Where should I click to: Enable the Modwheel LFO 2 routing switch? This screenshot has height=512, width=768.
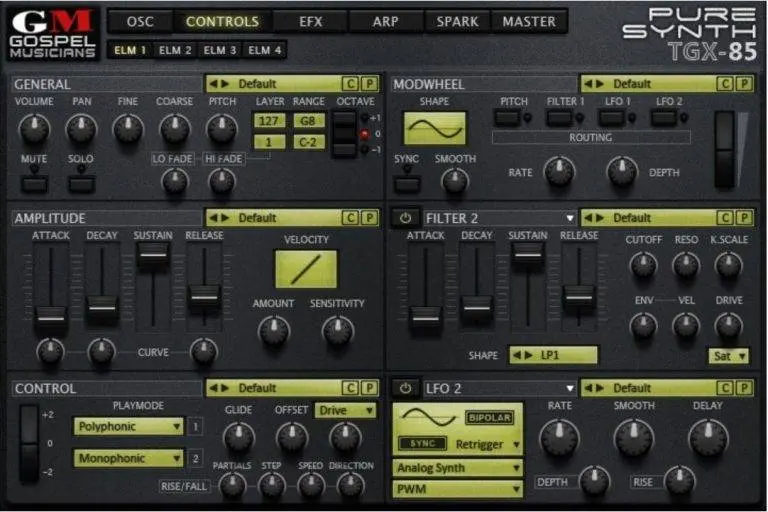664,118
